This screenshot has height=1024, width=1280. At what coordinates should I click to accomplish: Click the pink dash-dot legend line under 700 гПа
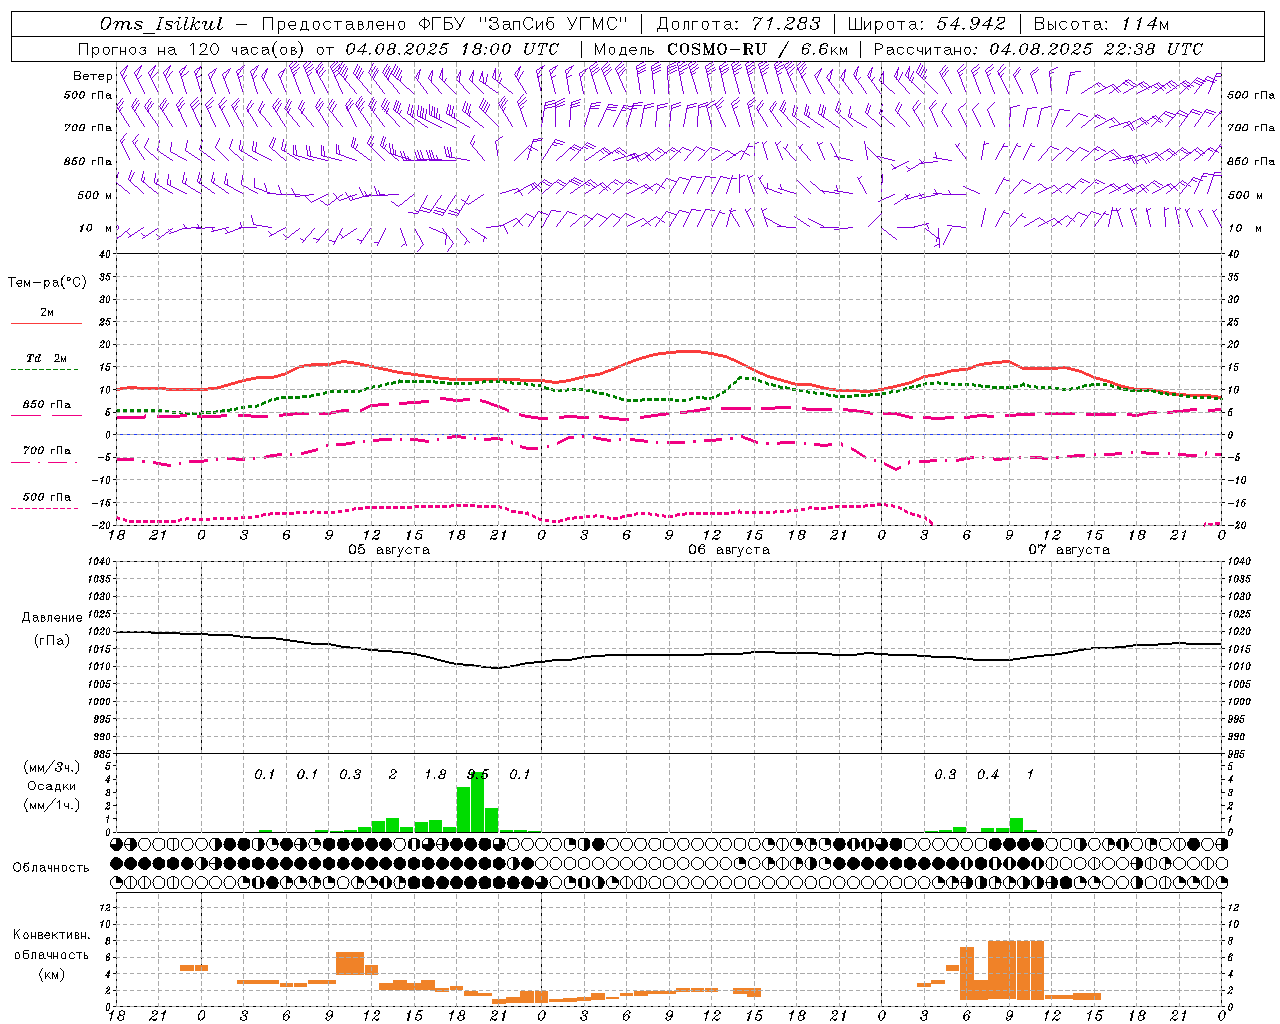coord(44,462)
